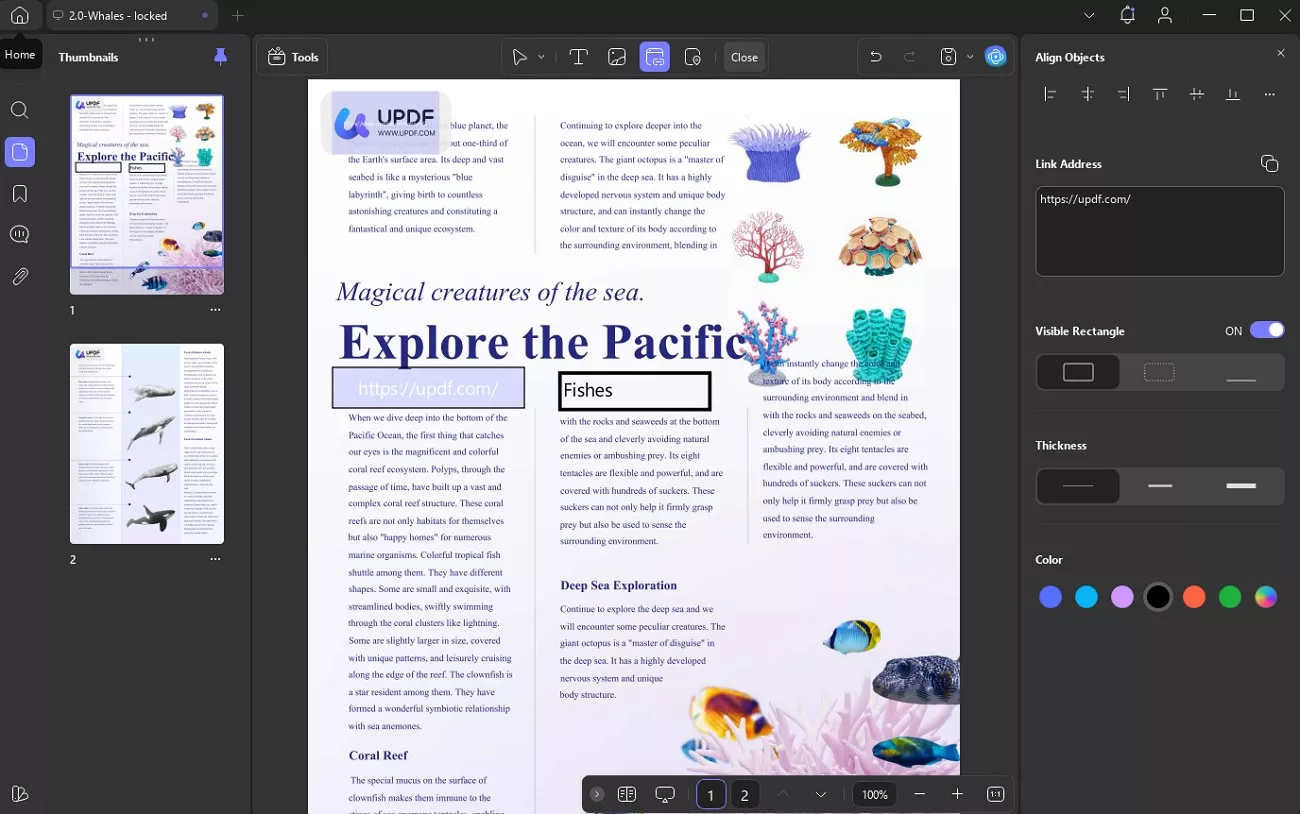Screen dimensions: 1300x814
Task: Select the thickest line under Thickness
Action: (1241, 486)
